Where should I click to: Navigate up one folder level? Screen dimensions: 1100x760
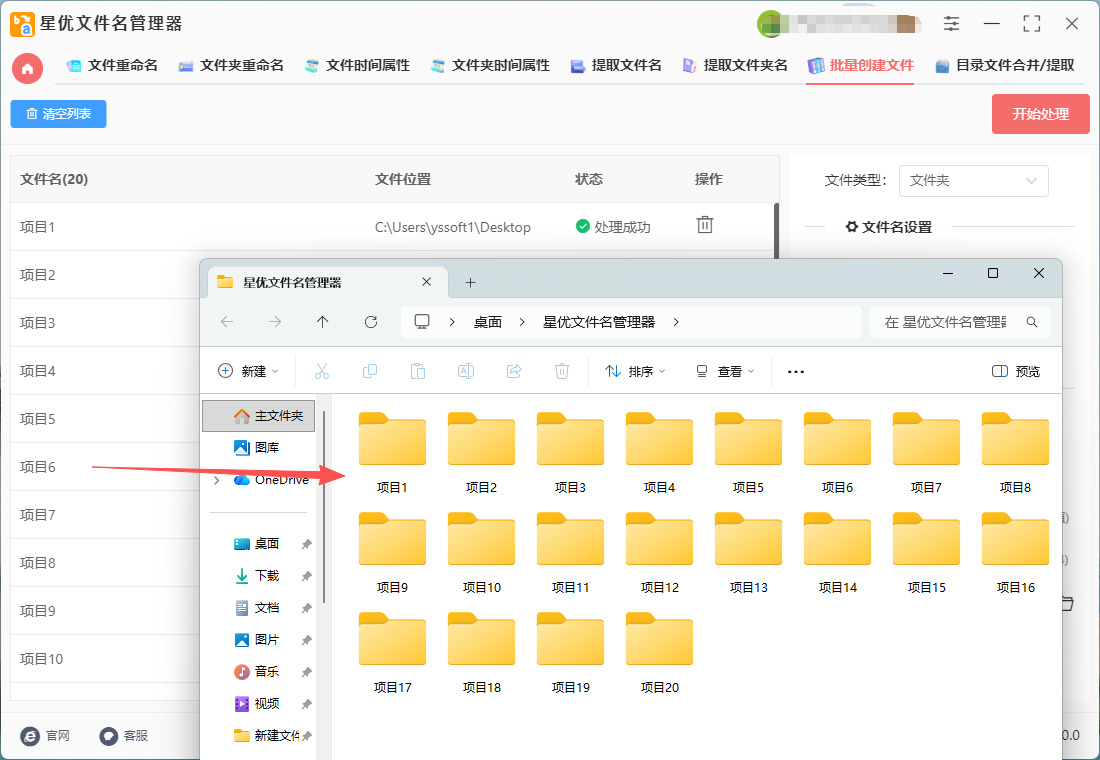coord(322,322)
